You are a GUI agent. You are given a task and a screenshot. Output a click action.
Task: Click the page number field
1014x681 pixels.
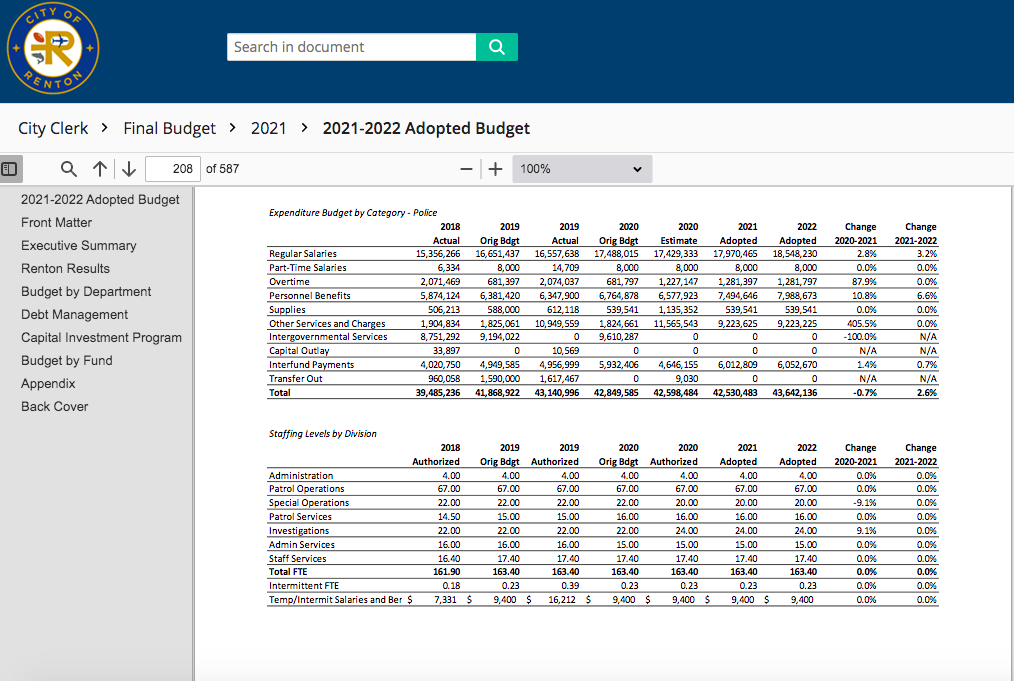[x=172, y=169]
